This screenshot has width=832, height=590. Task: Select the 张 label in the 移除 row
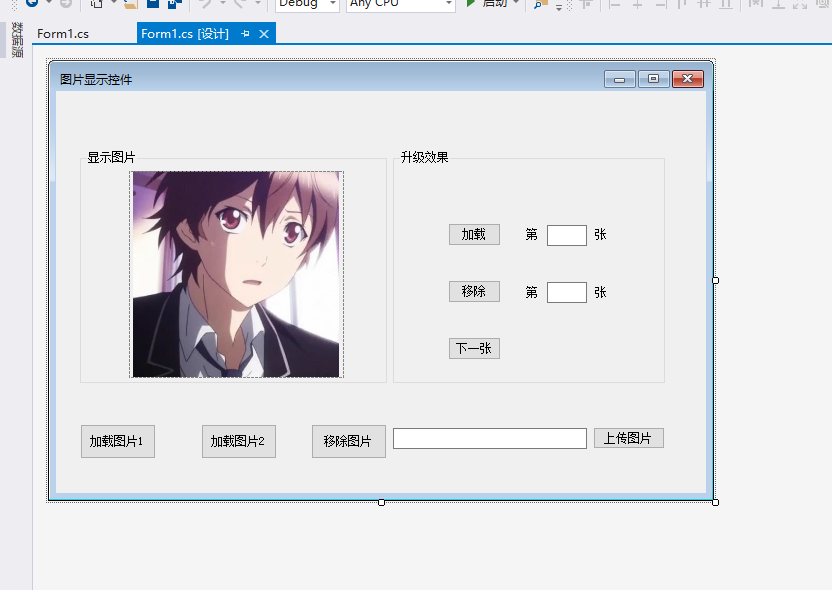pyautogui.click(x=600, y=292)
